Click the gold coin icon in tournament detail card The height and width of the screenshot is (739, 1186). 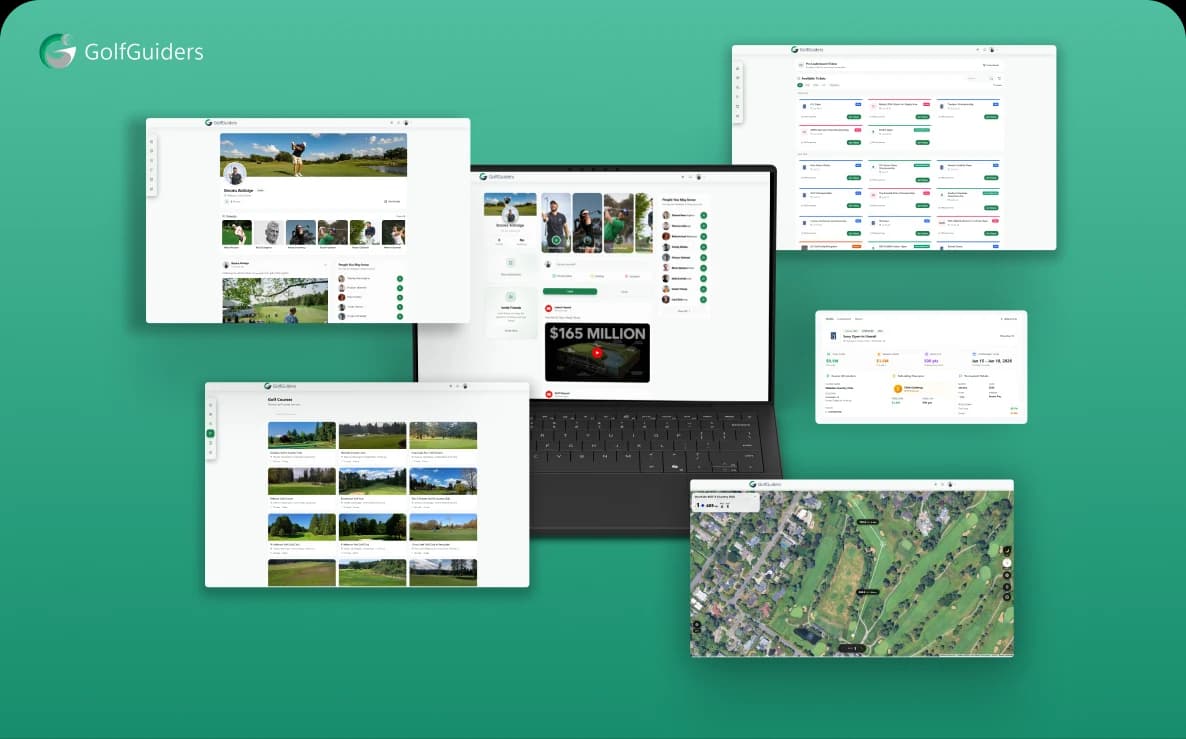click(x=898, y=389)
